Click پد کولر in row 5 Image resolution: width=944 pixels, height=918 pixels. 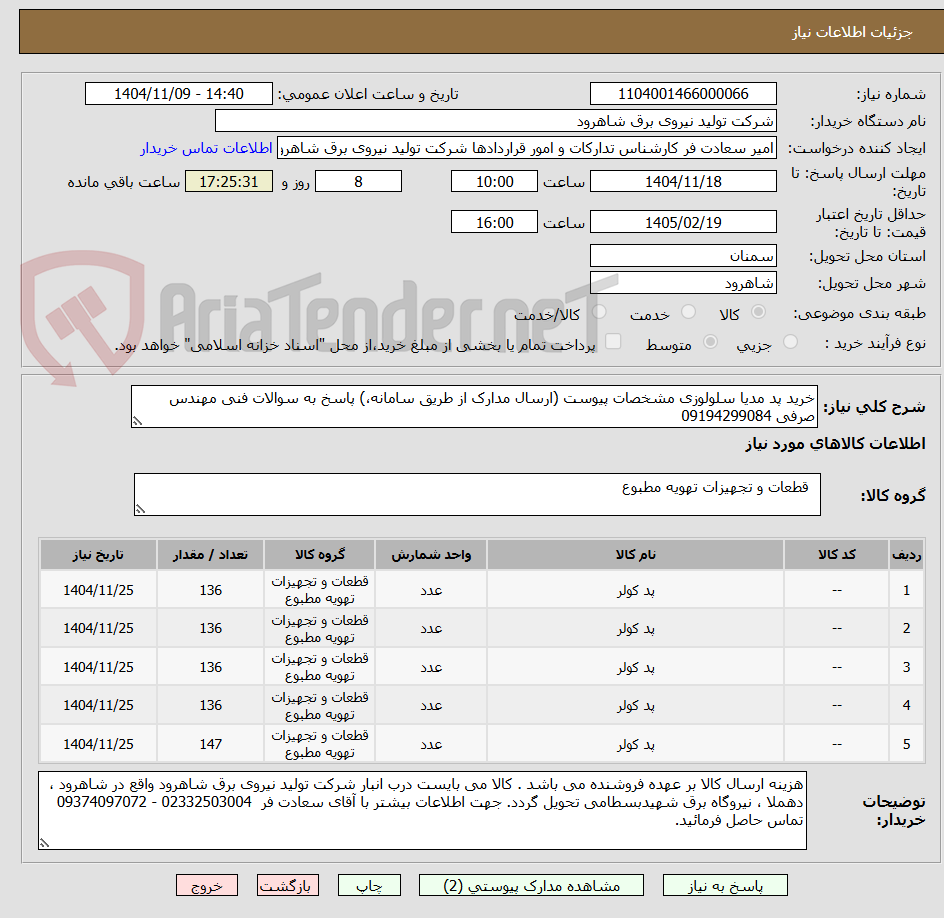click(636, 744)
